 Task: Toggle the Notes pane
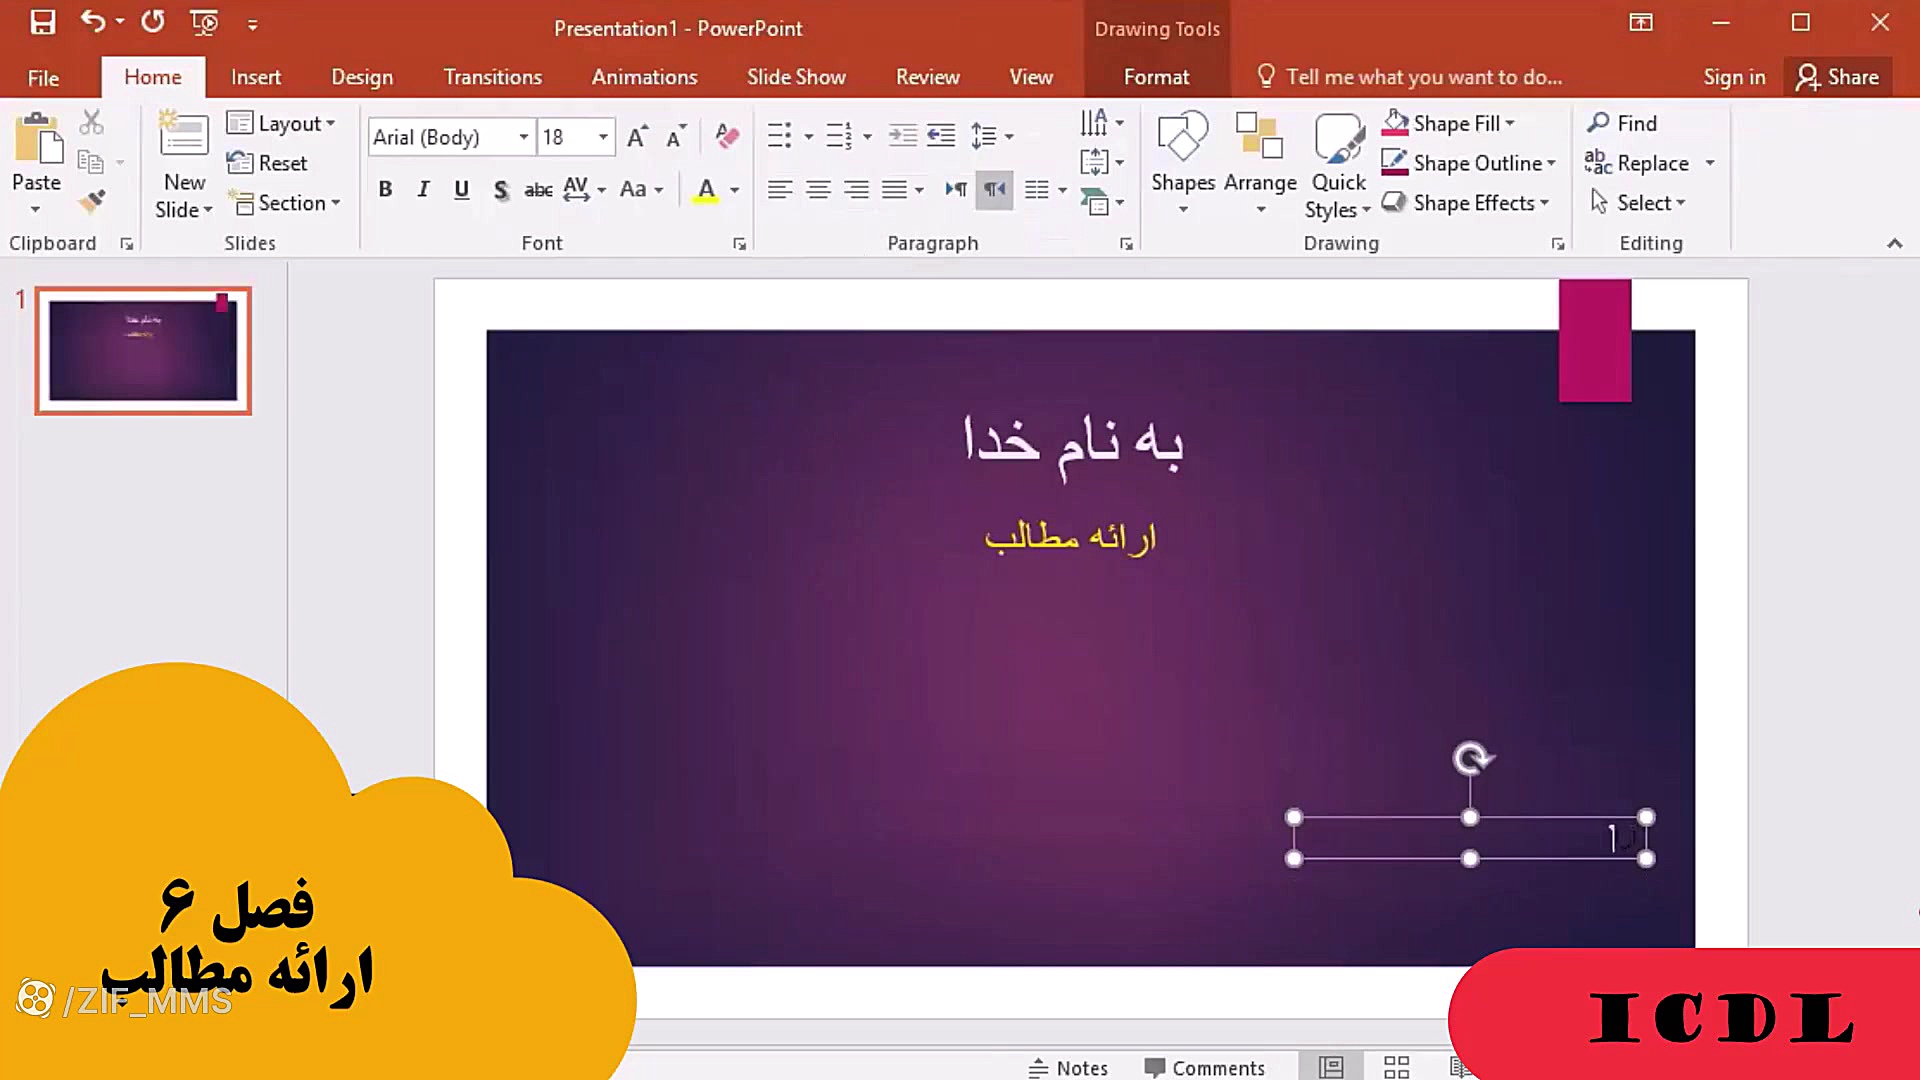pos(1068,1068)
